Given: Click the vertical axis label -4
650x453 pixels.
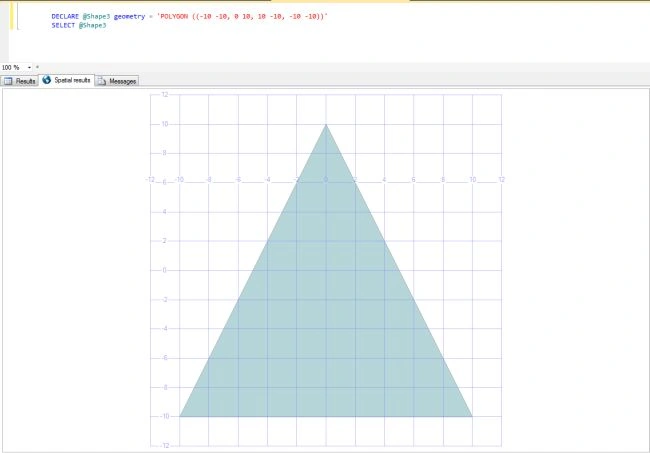Looking at the screenshot, I should point(165,329).
